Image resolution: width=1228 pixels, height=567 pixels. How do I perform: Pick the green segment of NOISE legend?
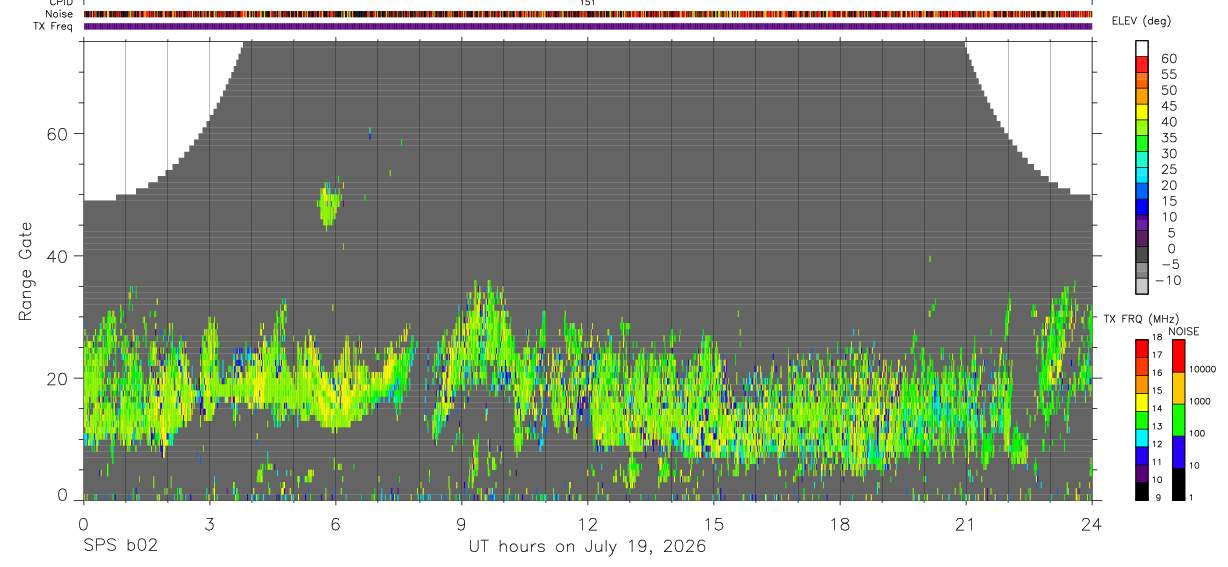[1178, 420]
